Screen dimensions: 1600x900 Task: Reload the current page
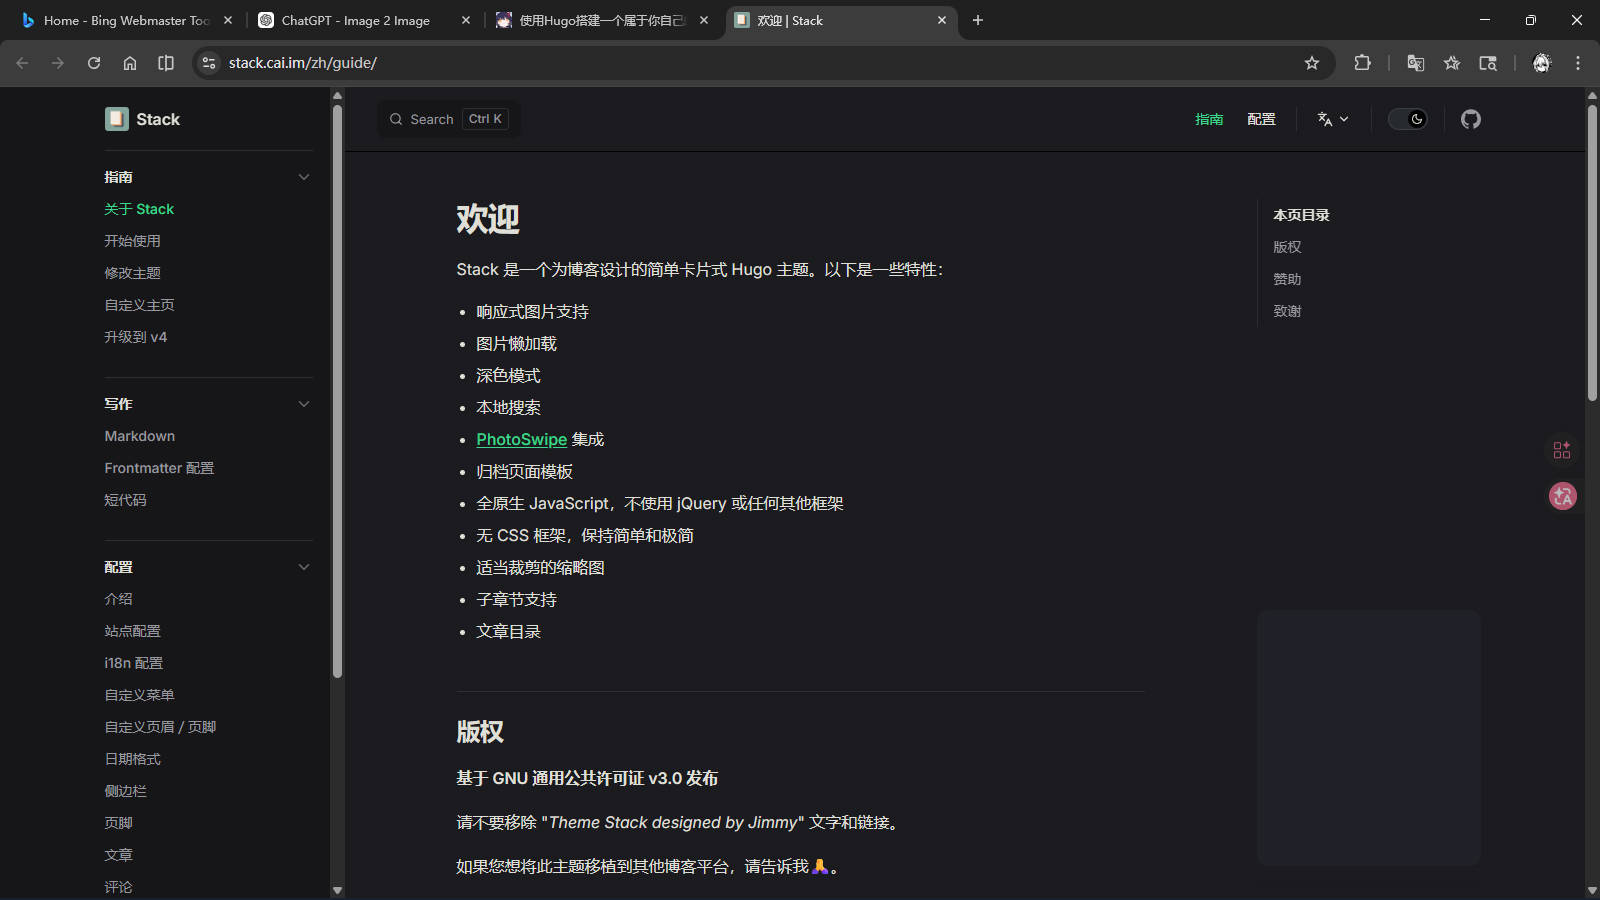point(94,63)
